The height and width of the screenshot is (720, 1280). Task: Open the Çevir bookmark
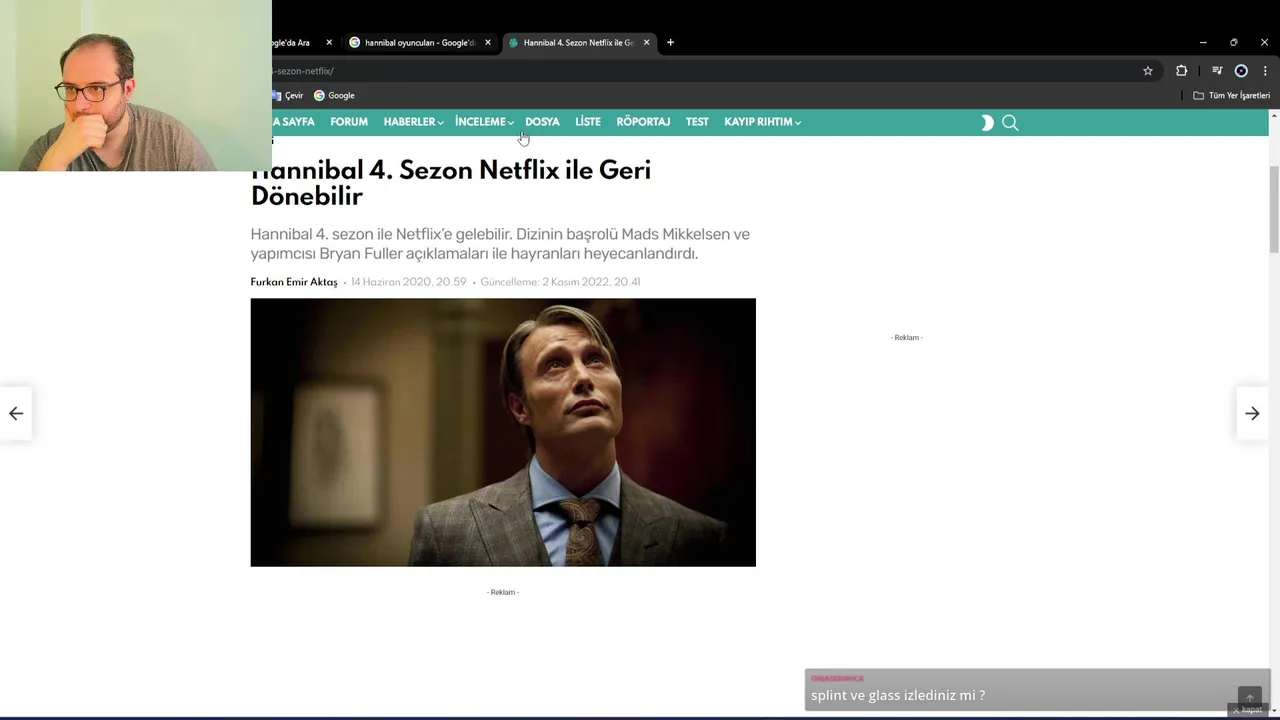click(288, 95)
